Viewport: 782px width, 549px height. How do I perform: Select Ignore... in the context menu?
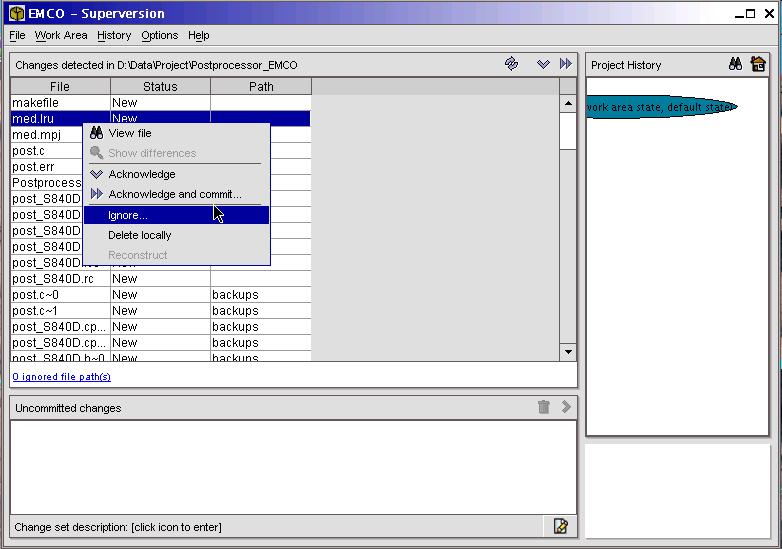177,215
